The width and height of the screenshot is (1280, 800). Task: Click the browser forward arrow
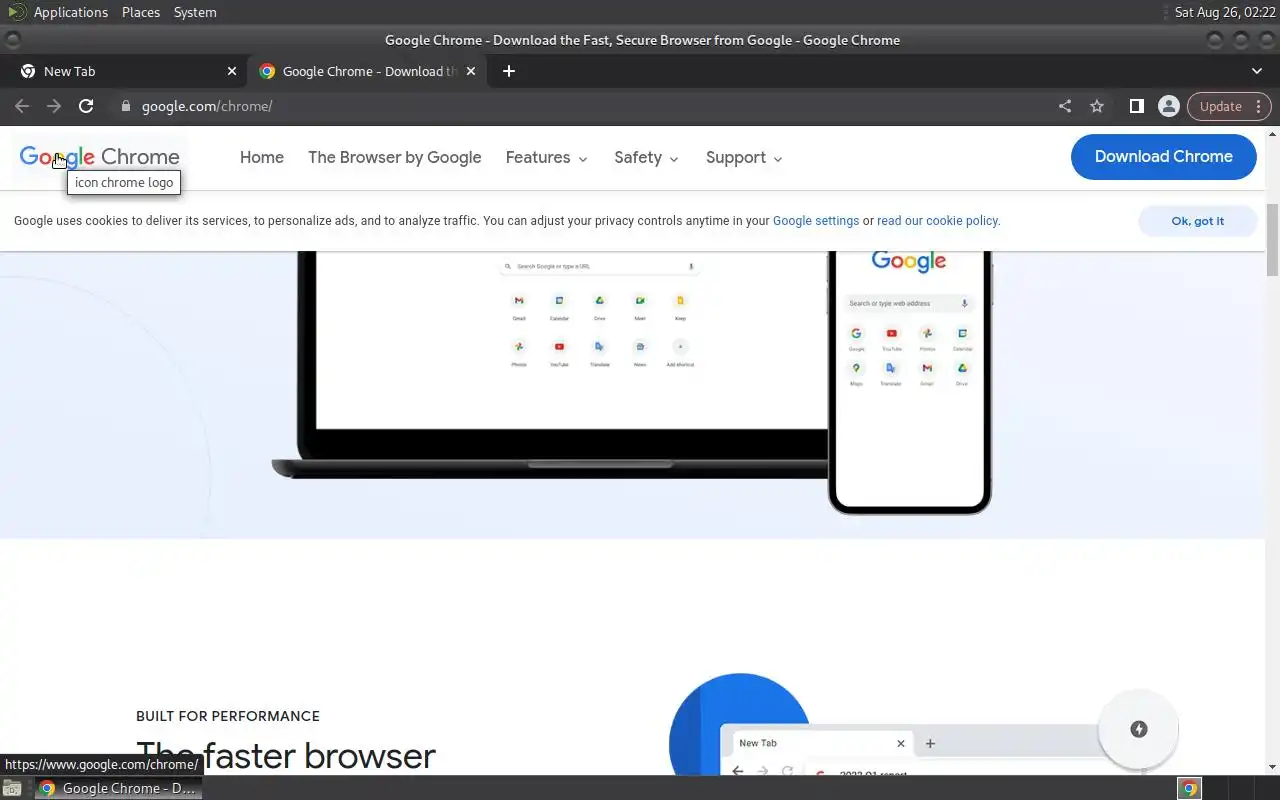54,106
